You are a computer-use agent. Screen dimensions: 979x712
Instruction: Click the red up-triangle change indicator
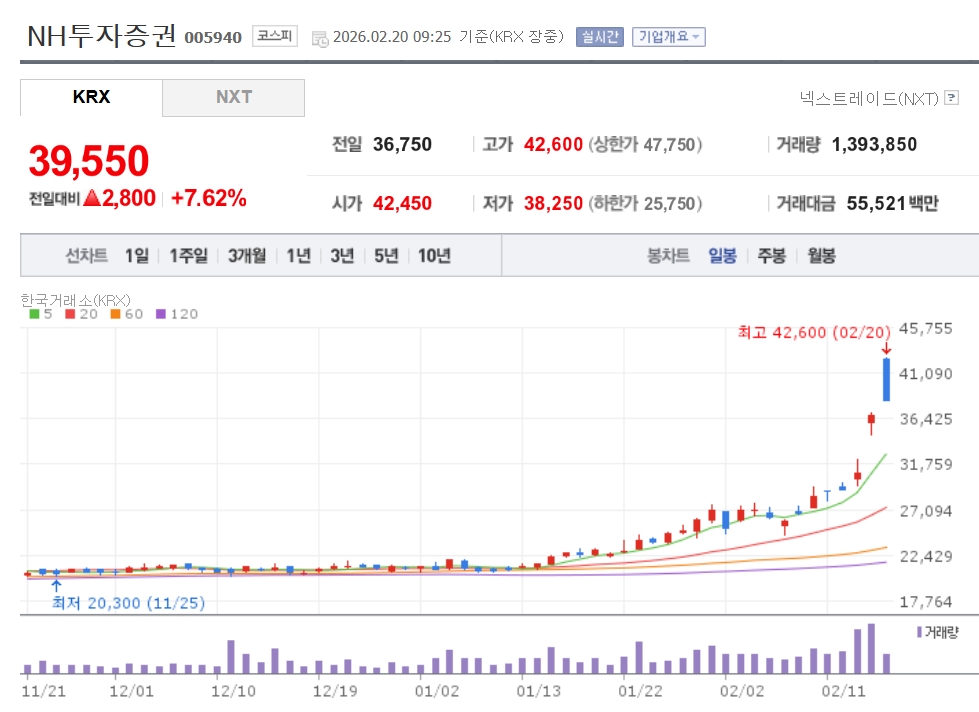point(92,198)
